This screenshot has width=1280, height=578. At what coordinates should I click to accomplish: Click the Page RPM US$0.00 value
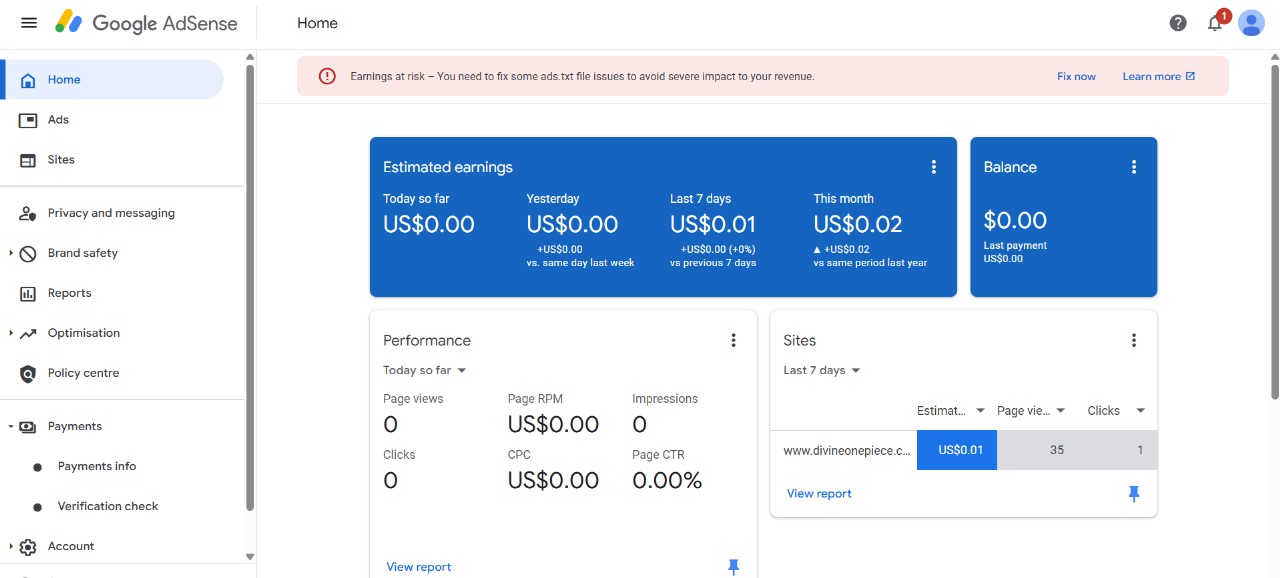click(553, 425)
